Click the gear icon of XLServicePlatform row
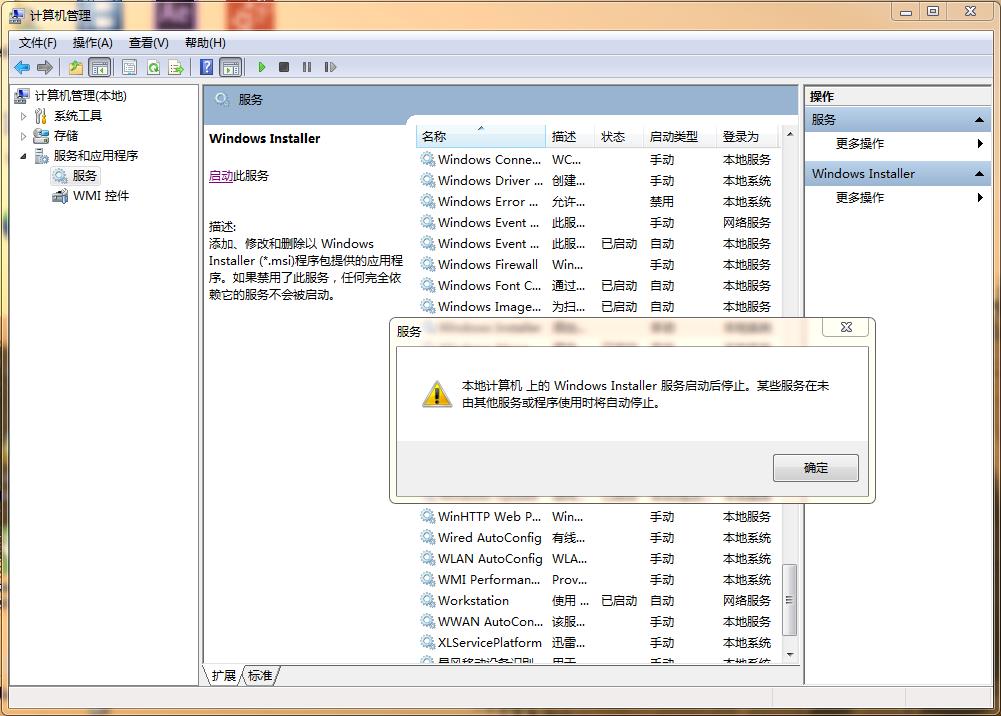Screen dimensions: 1001x716 click(x=427, y=643)
